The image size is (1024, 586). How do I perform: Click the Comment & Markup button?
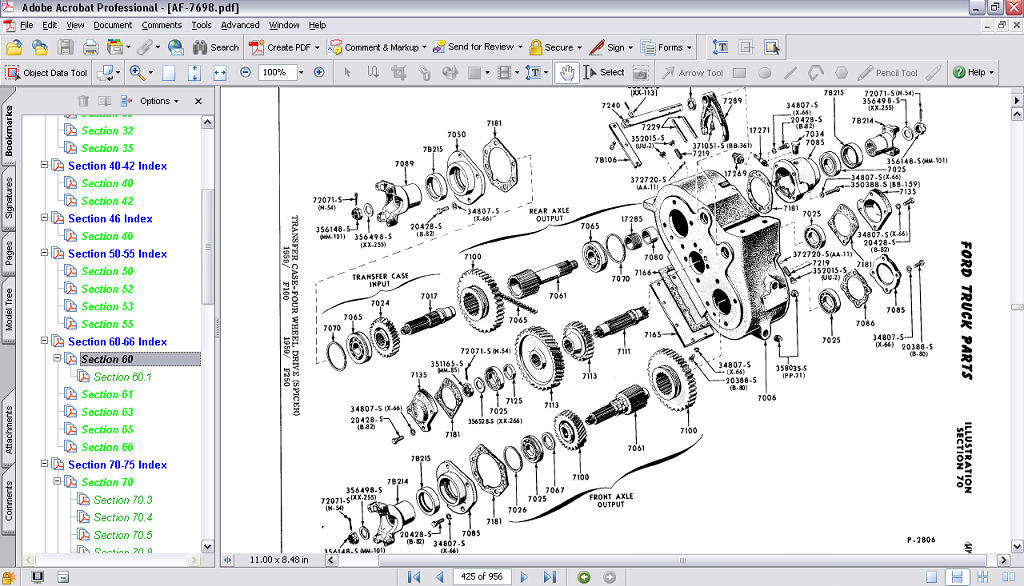pyautogui.click(x=380, y=47)
